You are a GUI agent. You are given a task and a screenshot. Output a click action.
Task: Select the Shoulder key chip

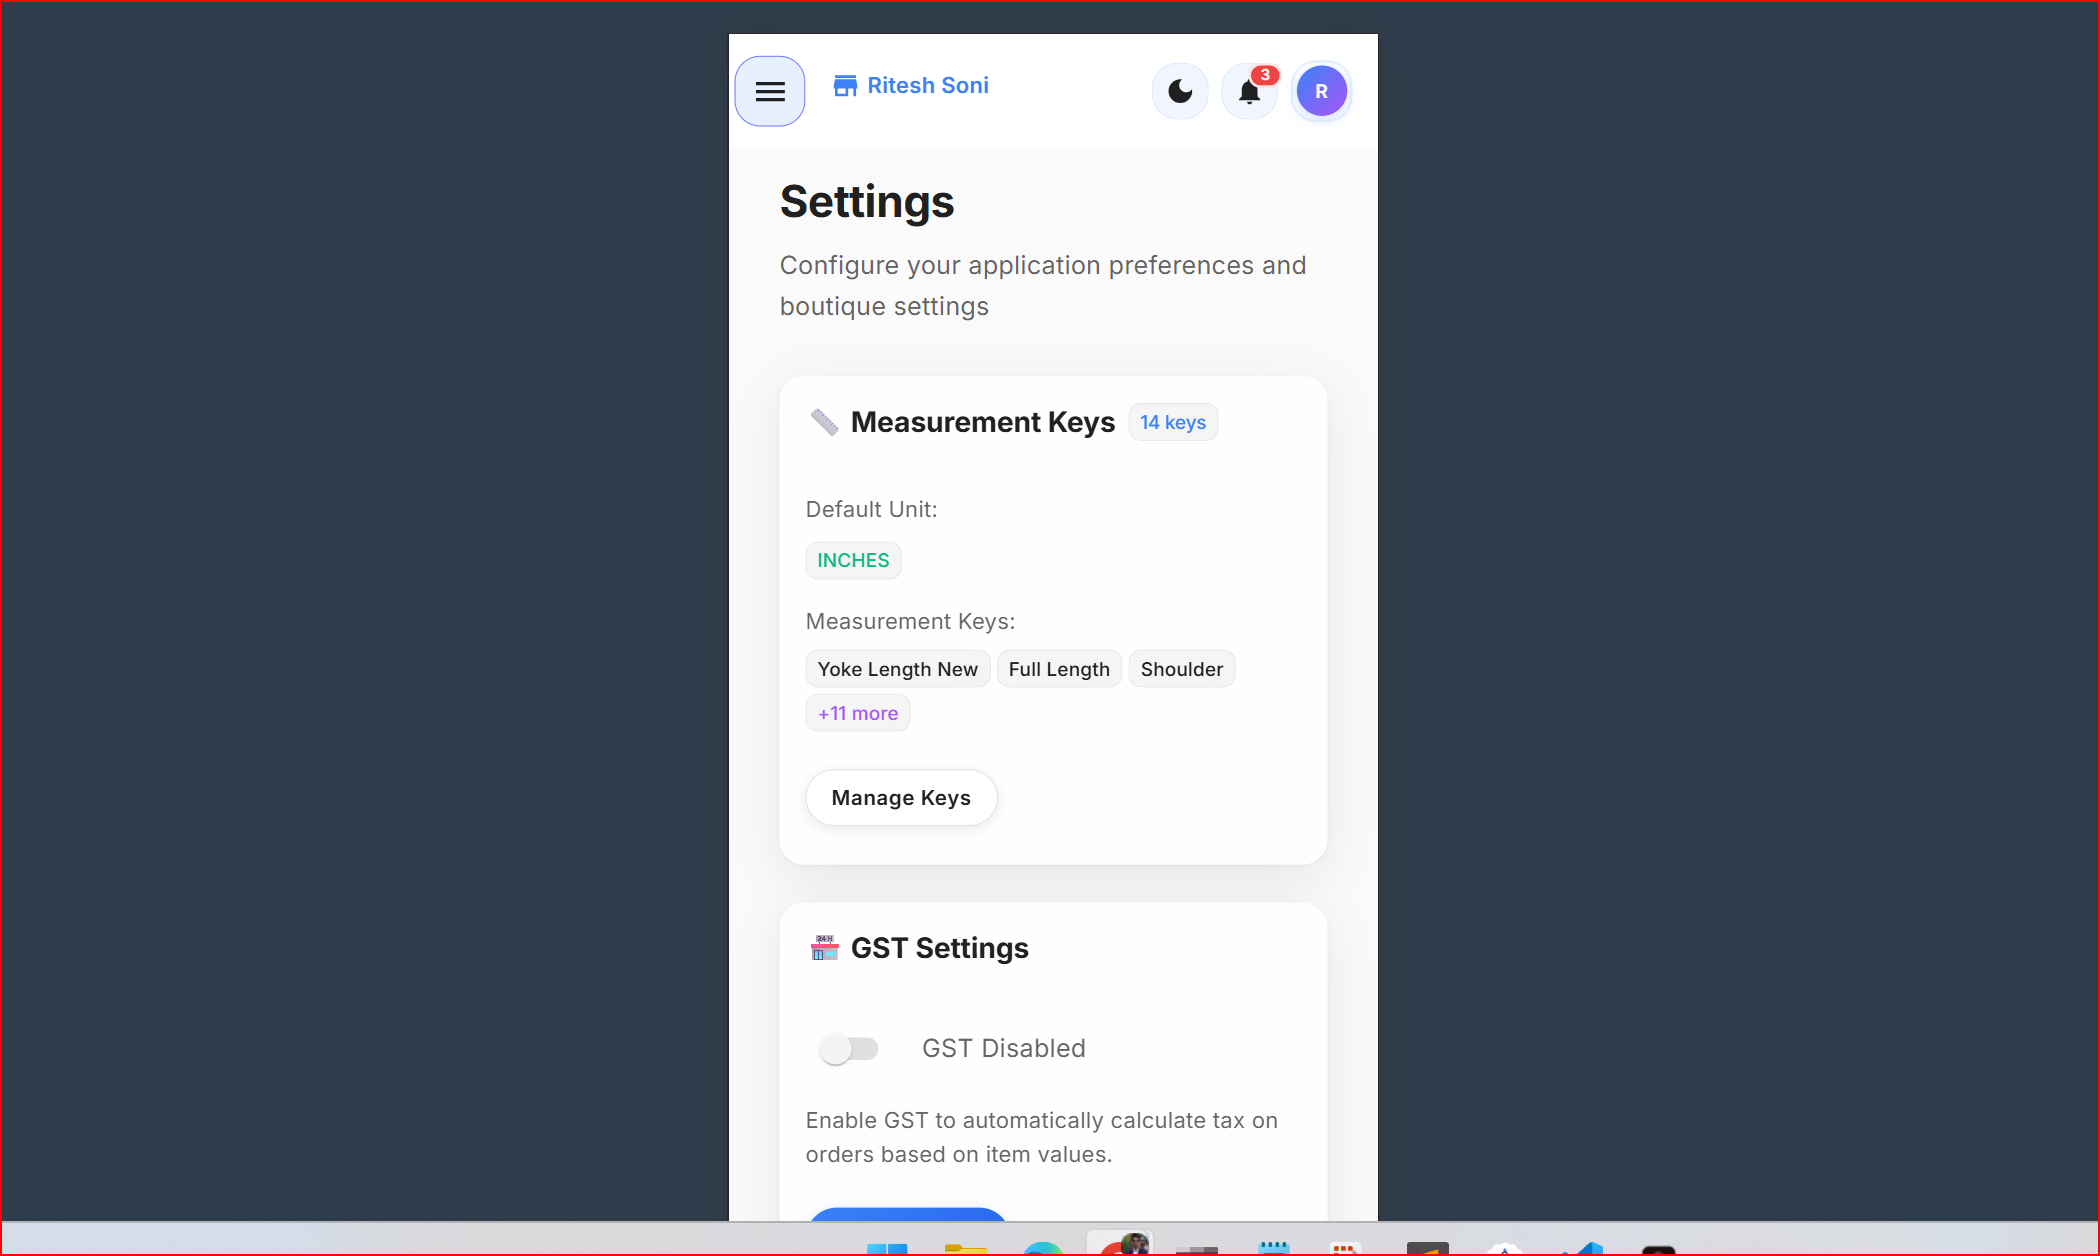coord(1181,669)
